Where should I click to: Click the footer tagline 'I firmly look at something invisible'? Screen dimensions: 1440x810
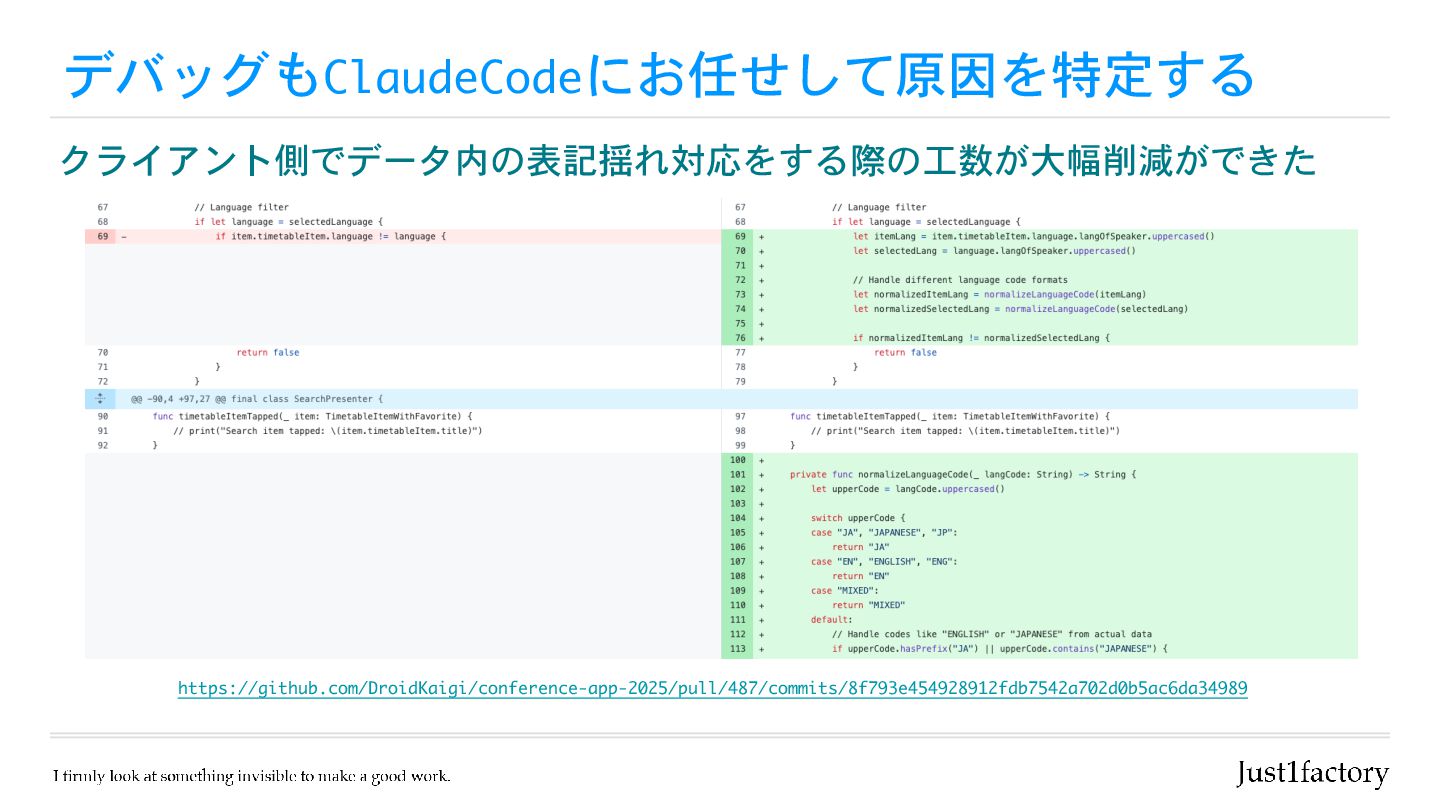(x=252, y=776)
